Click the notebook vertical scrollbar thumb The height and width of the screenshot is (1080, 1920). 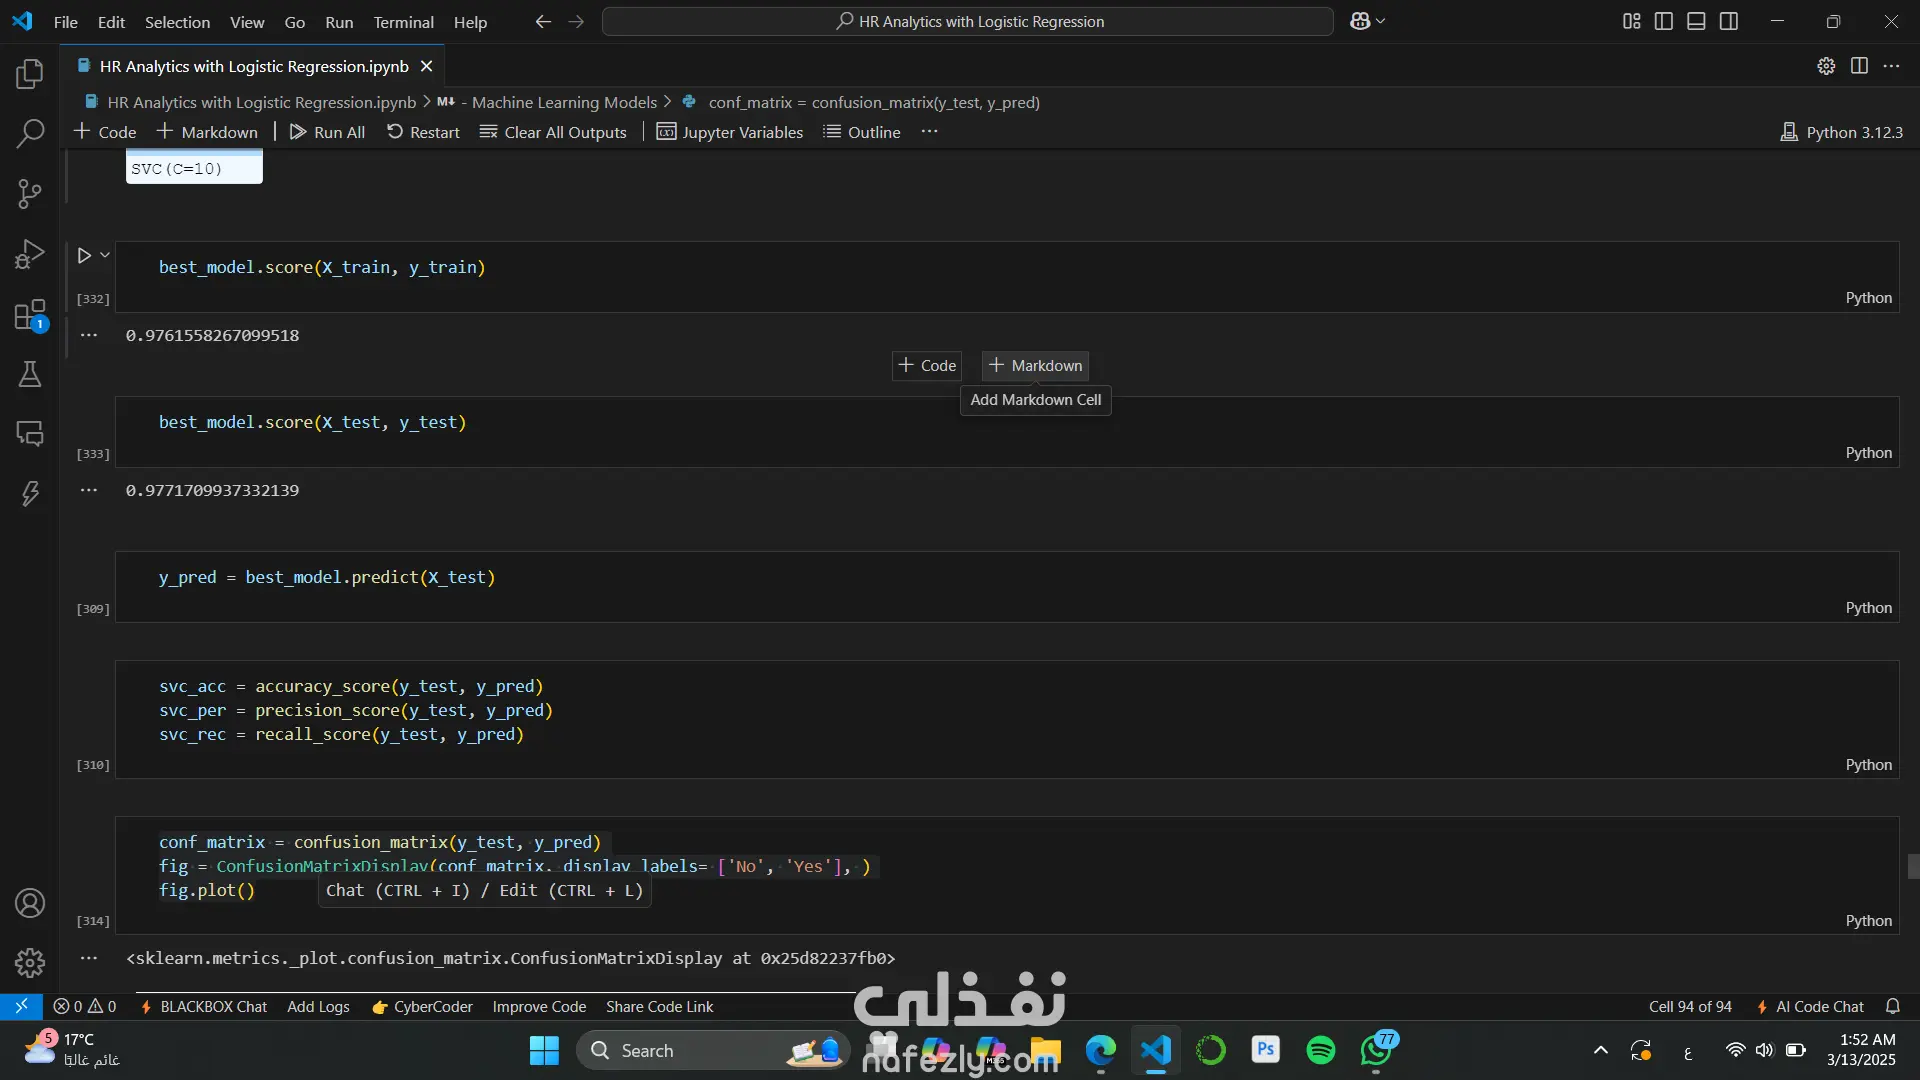coord(1912,866)
